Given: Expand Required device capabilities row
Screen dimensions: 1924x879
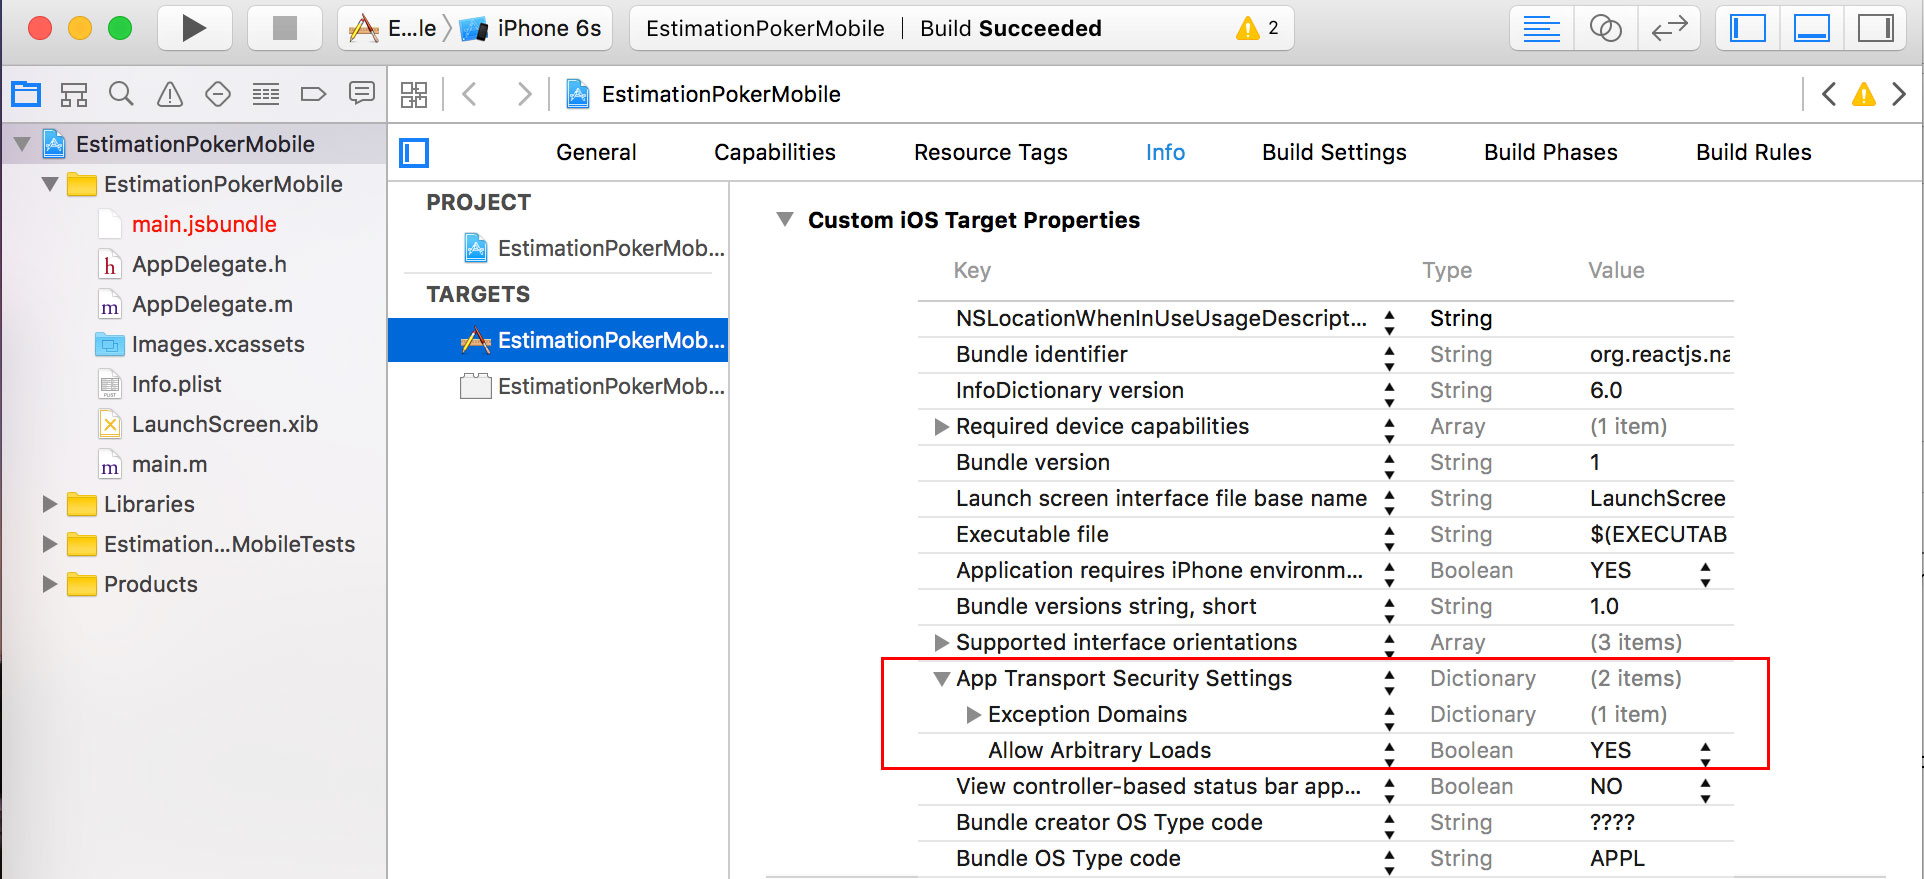Looking at the screenshot, I should click(941, 426).
